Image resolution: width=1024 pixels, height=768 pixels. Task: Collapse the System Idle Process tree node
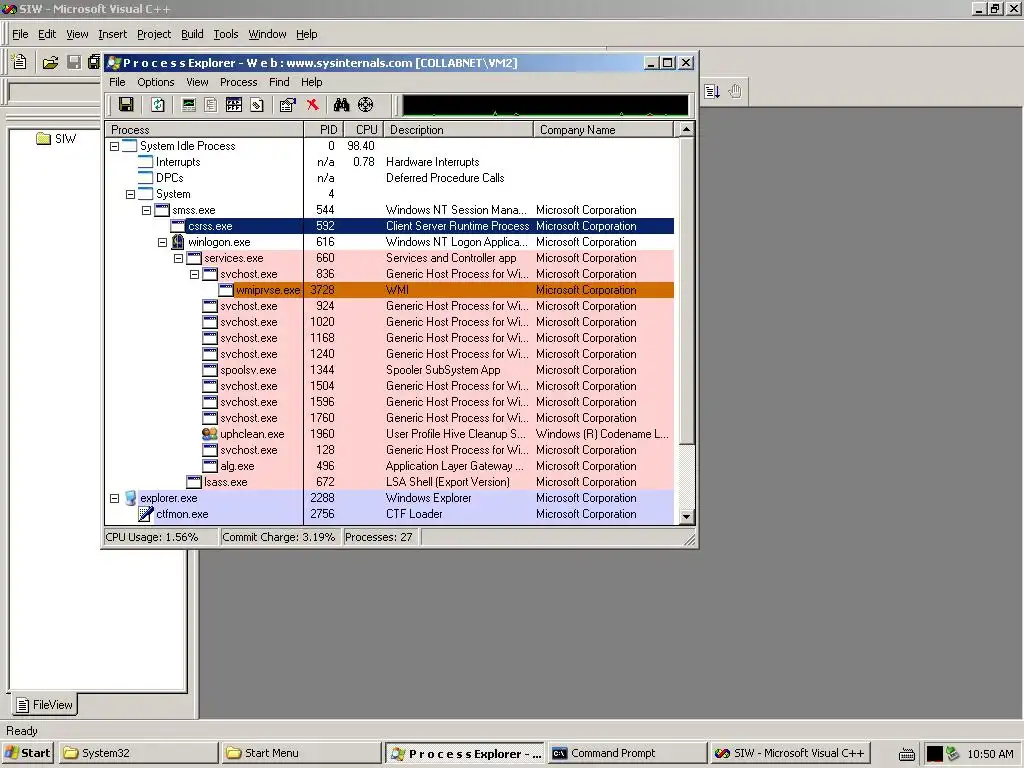114,146
